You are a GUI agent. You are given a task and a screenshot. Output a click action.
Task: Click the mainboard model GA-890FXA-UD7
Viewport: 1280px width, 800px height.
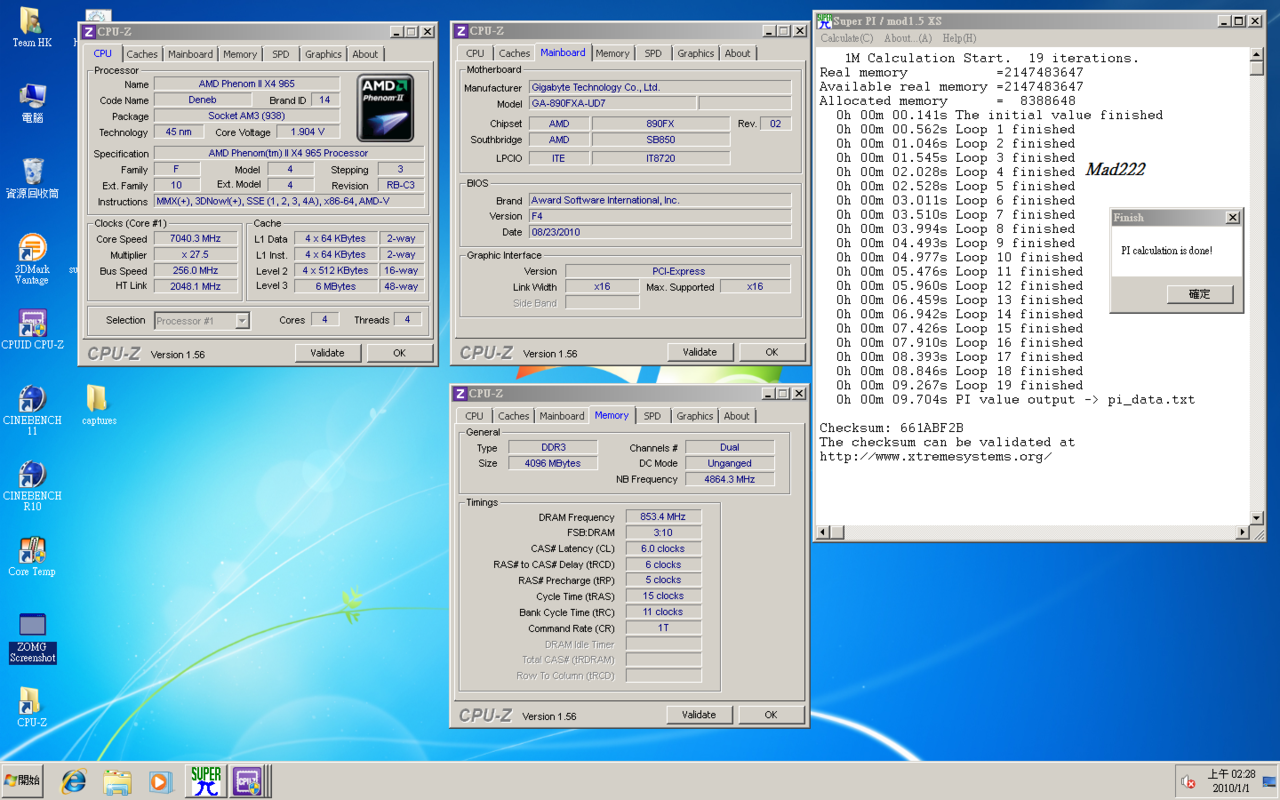click(x=611, y=104)
